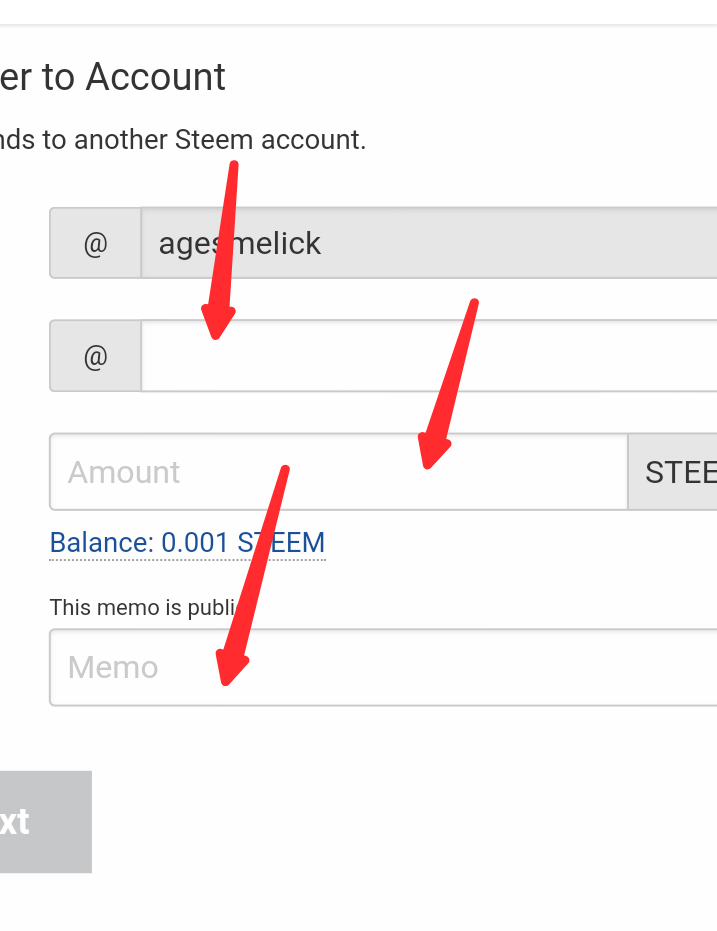Image resolution: width=717 pixels, height=931 pixels.
Task: Click the Memo placeholder text
Action: 113,667
